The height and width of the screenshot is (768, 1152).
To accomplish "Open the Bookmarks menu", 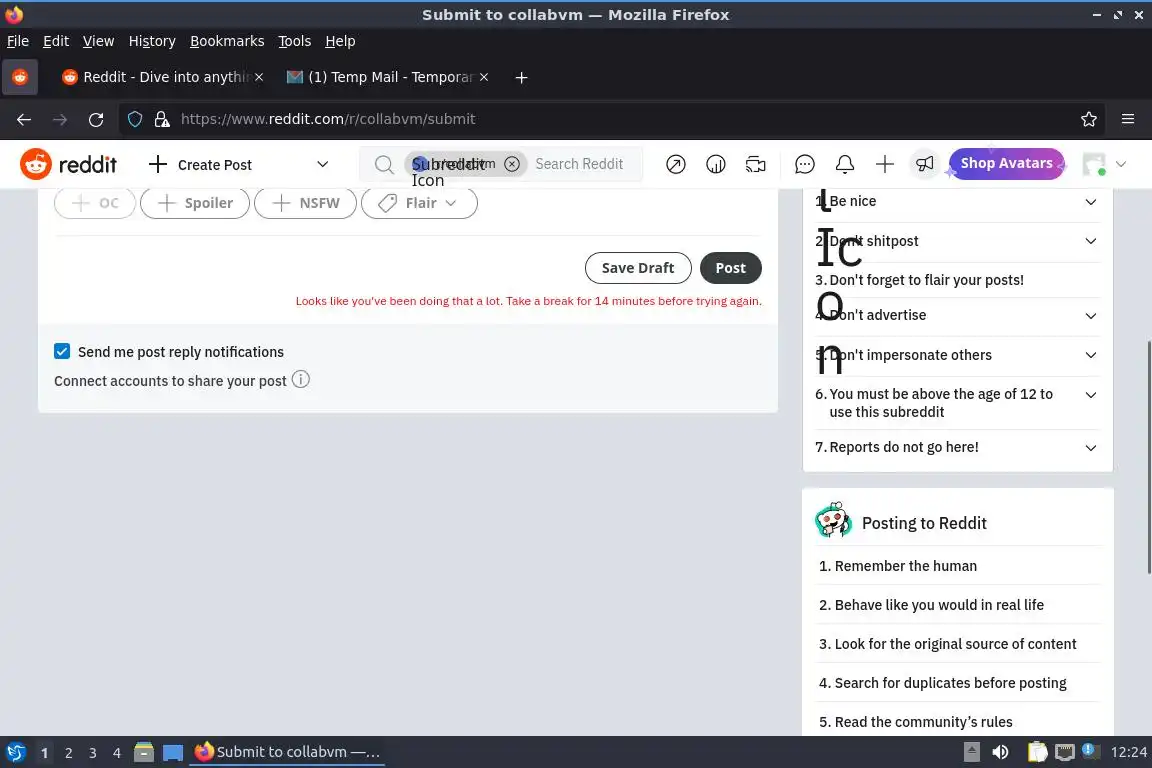I will [x=227, y=41].
